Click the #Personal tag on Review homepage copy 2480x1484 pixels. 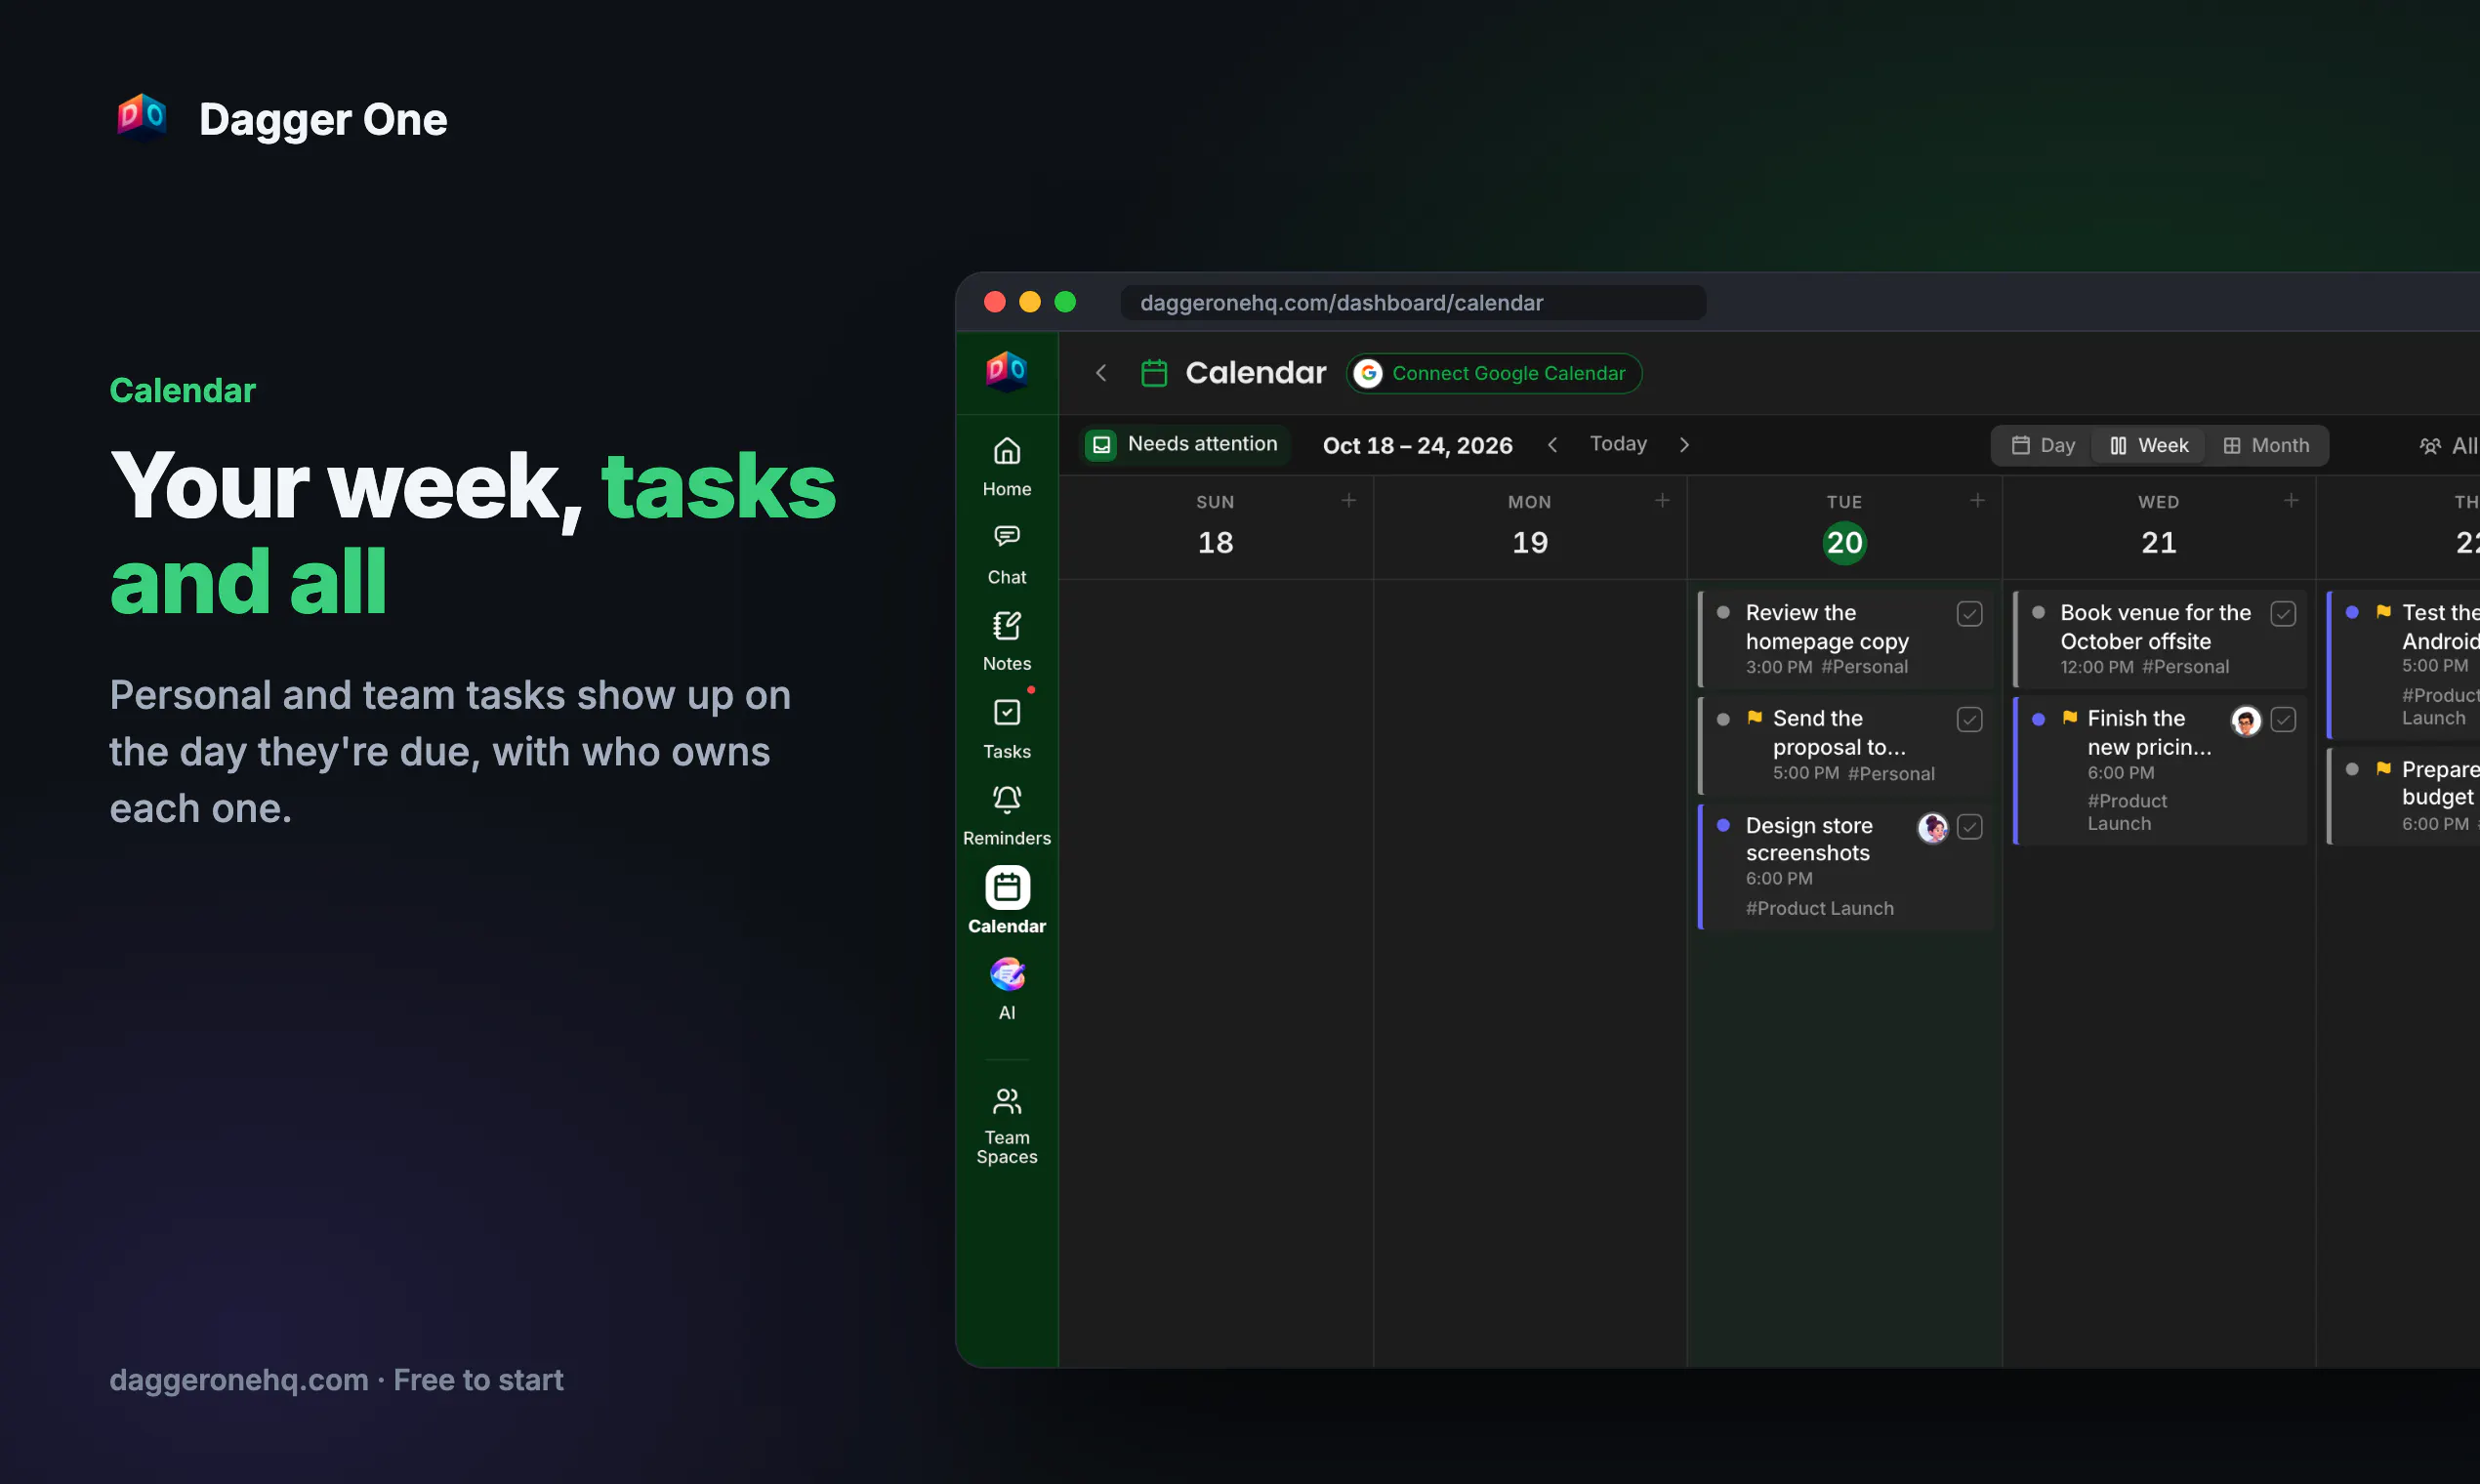(1864, 667)
